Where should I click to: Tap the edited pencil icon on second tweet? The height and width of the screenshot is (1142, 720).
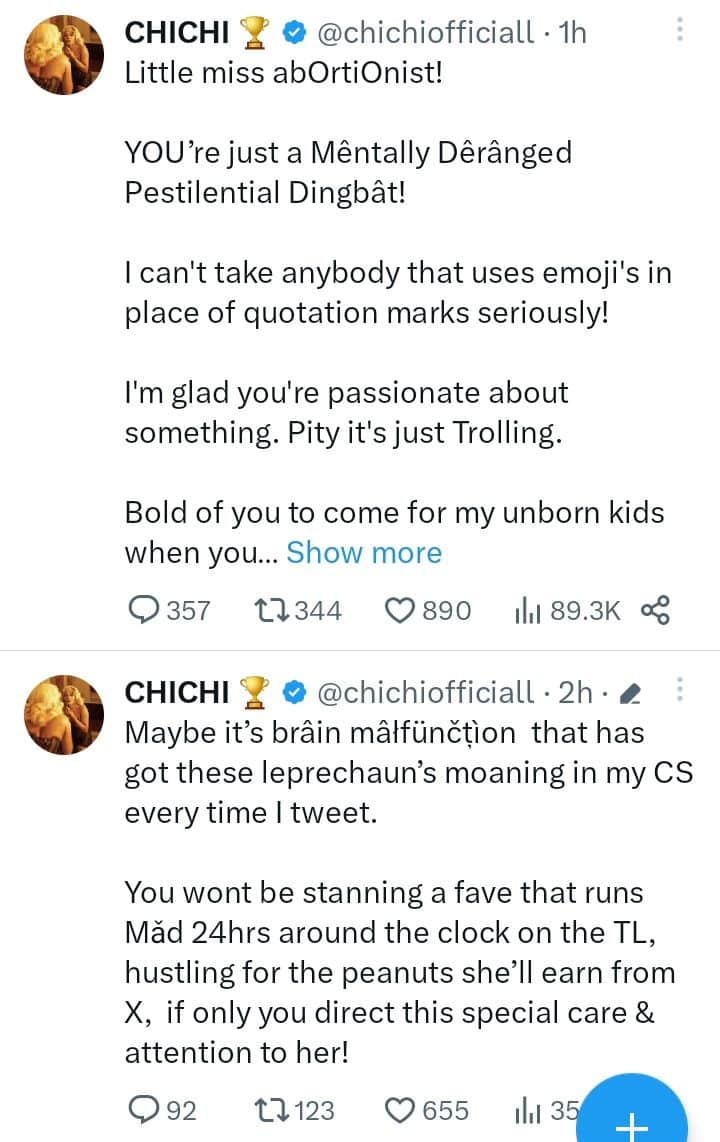[x=630, y=692]
